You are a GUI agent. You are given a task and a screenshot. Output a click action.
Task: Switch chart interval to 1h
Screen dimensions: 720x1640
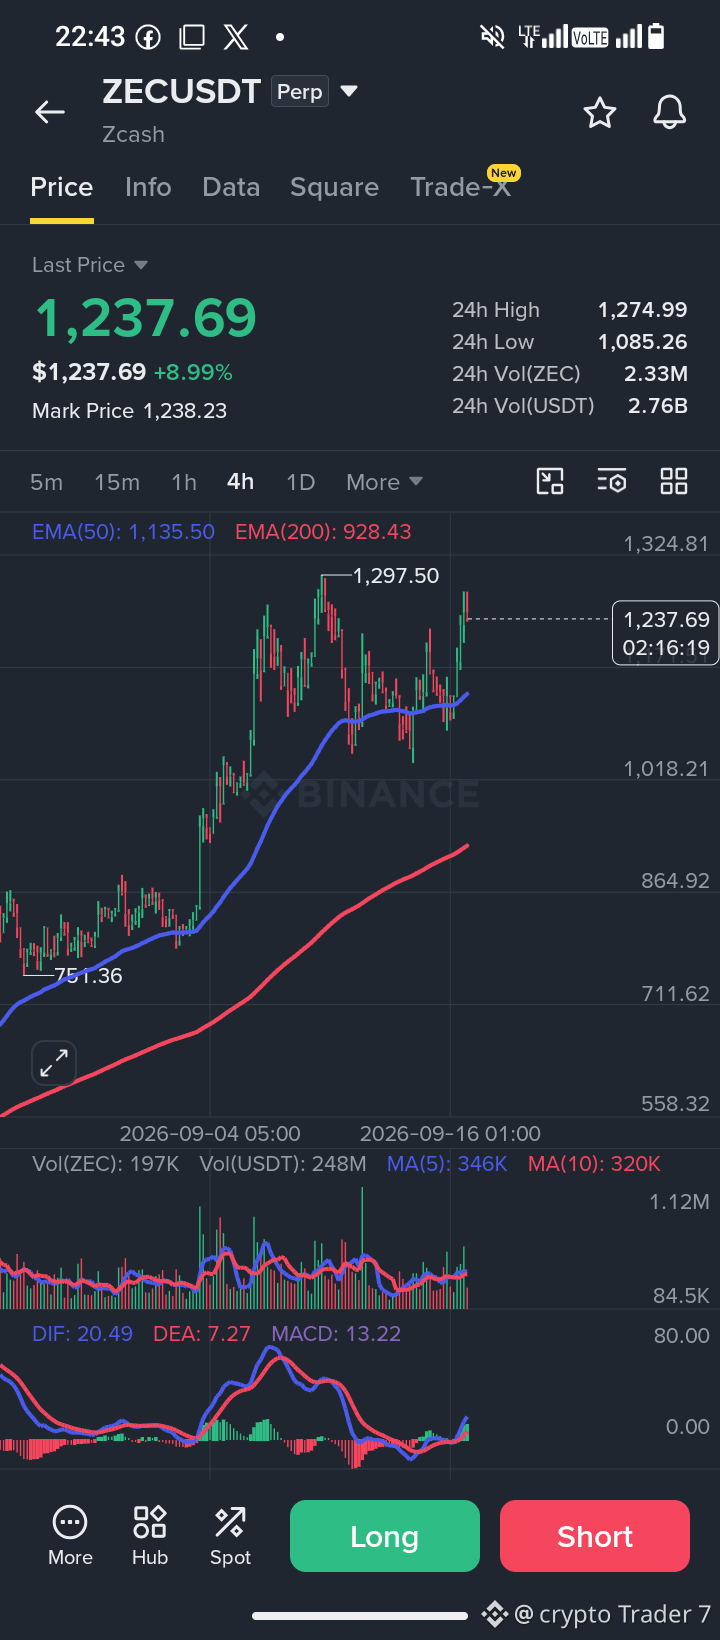[x=184, y=482]
